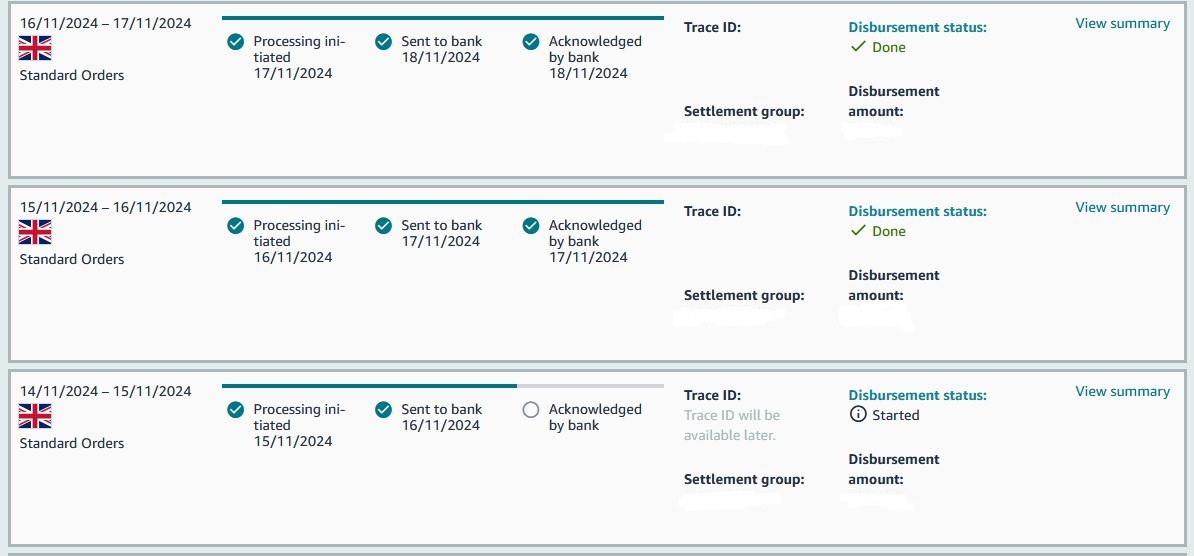Click check icon beside Sent to bank 16/11/2024
The height and width of the screenshot is (556, 1194).
pos(384,410)
